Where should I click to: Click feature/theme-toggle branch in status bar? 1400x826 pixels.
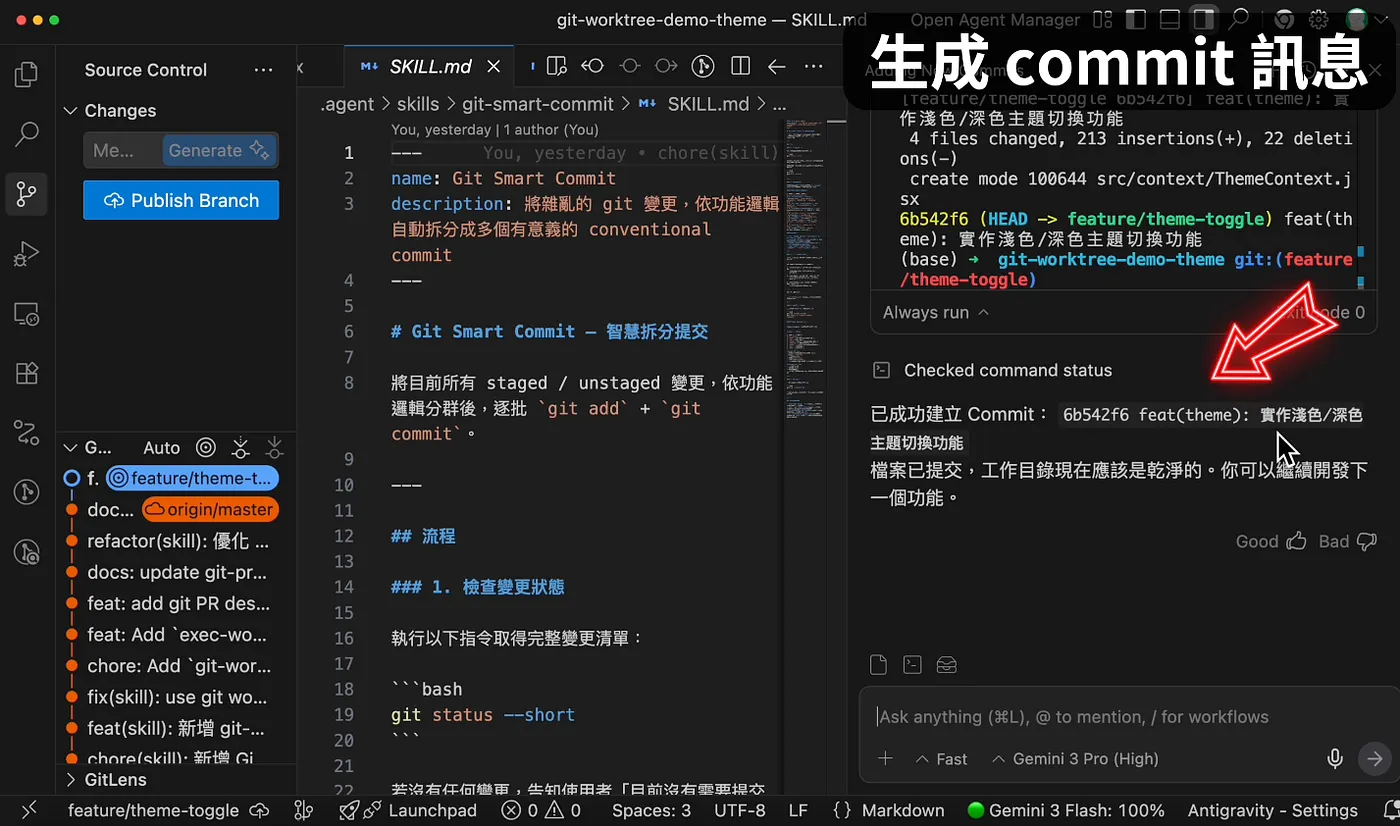(153, 810)
